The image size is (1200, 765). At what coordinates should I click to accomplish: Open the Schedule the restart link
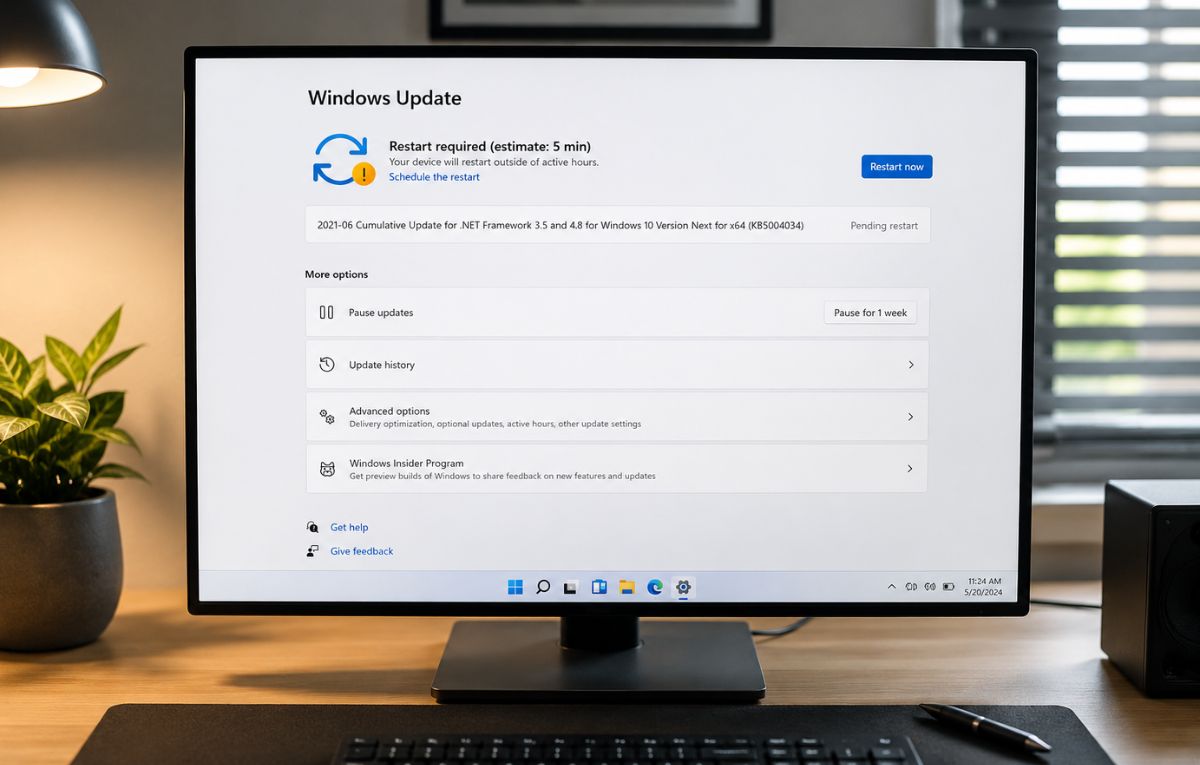pyautogui.click(x=434, y=177)
